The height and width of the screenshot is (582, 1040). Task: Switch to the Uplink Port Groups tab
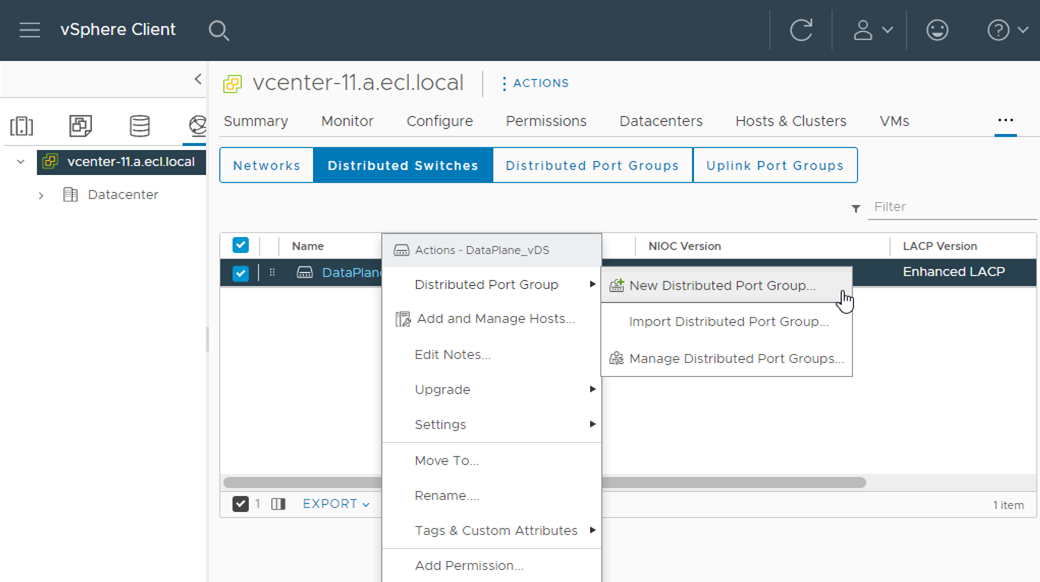click(775, 166)
